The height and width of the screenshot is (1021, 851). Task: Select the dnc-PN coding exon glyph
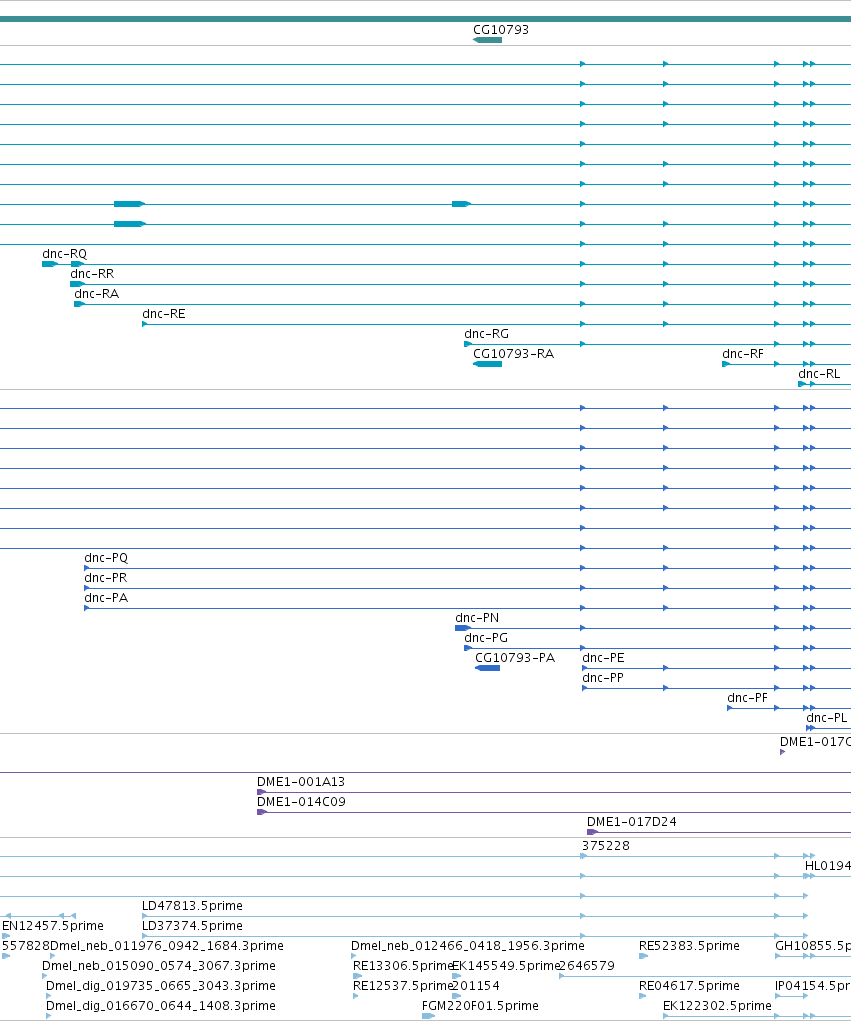point(462,628)
